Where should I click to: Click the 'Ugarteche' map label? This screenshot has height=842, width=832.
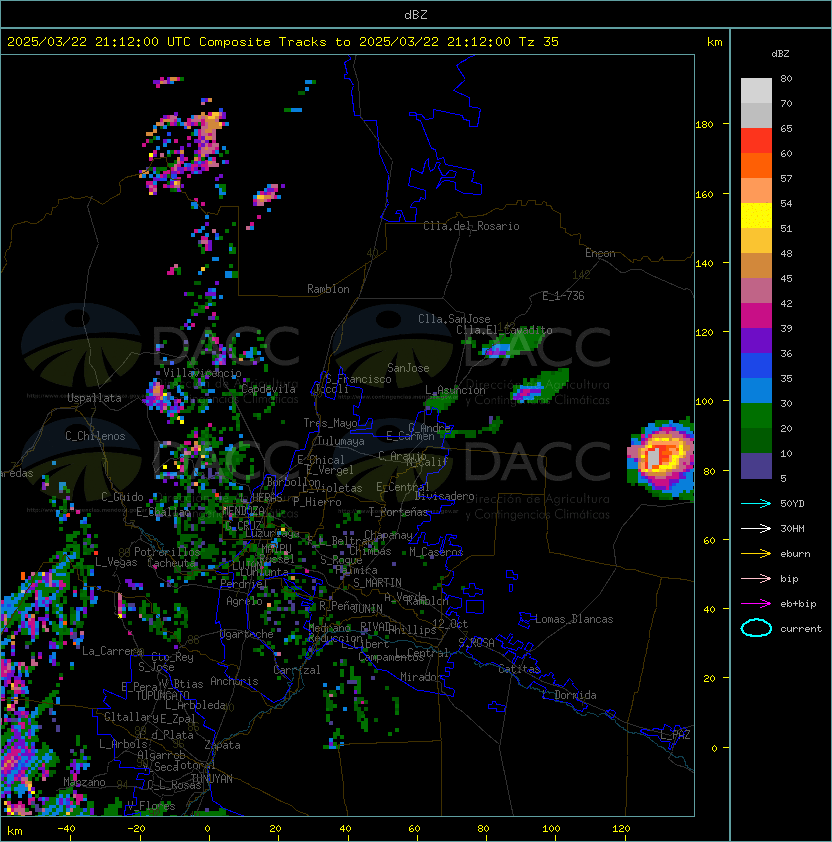(247, 634)
